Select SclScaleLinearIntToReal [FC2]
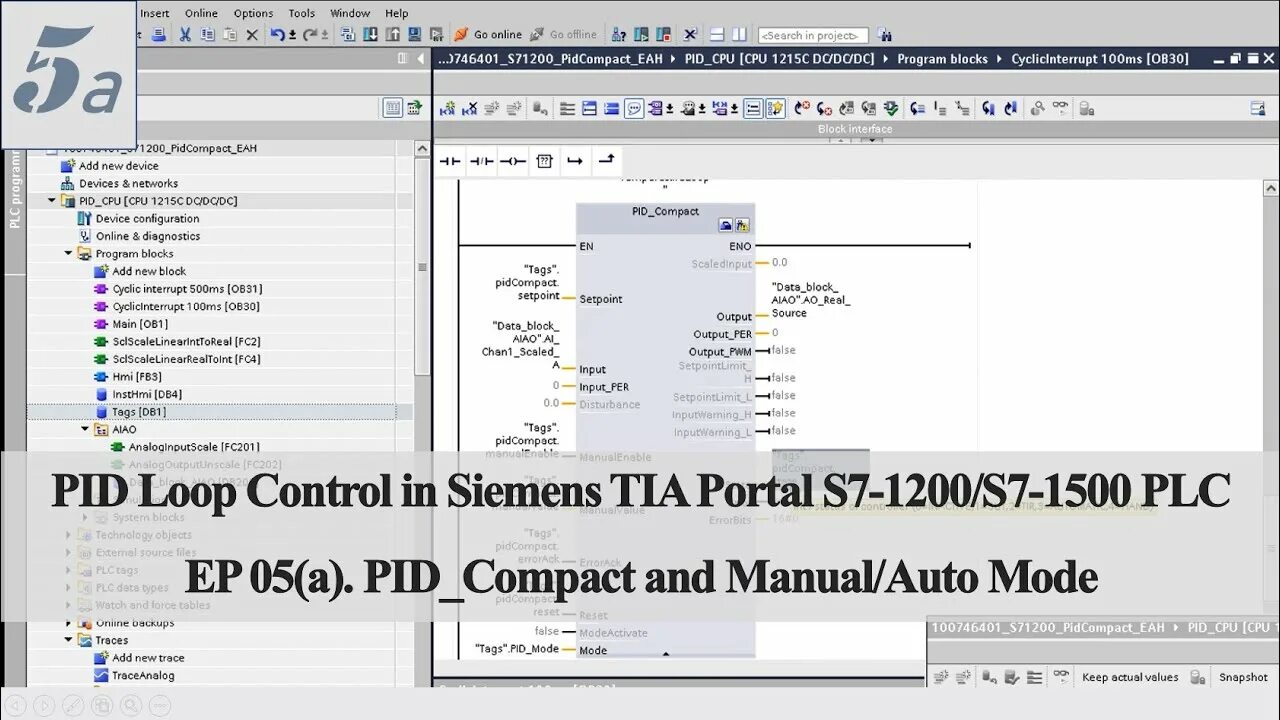 [x=187, y=342]
